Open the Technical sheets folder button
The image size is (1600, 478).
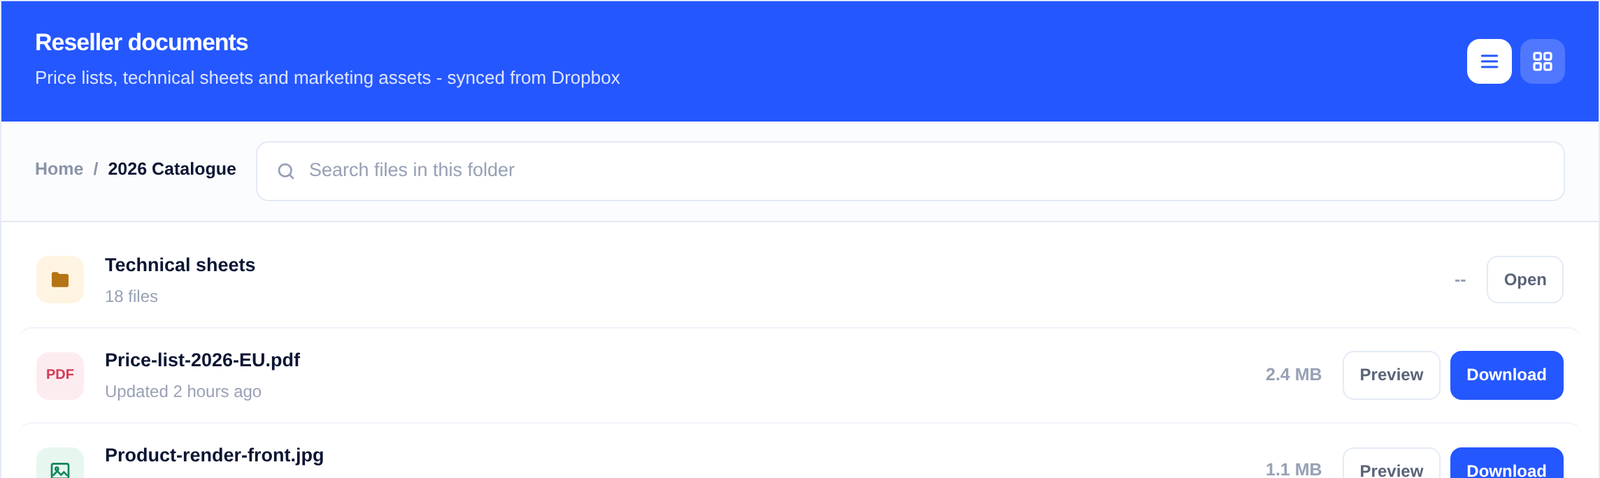click(1525, 280)
